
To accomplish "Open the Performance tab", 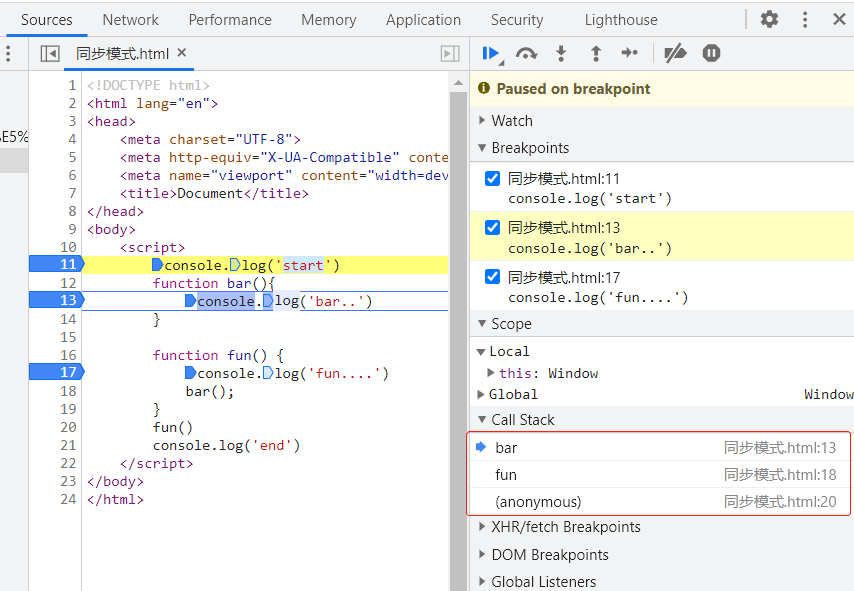I will click(x=230, y=20).
